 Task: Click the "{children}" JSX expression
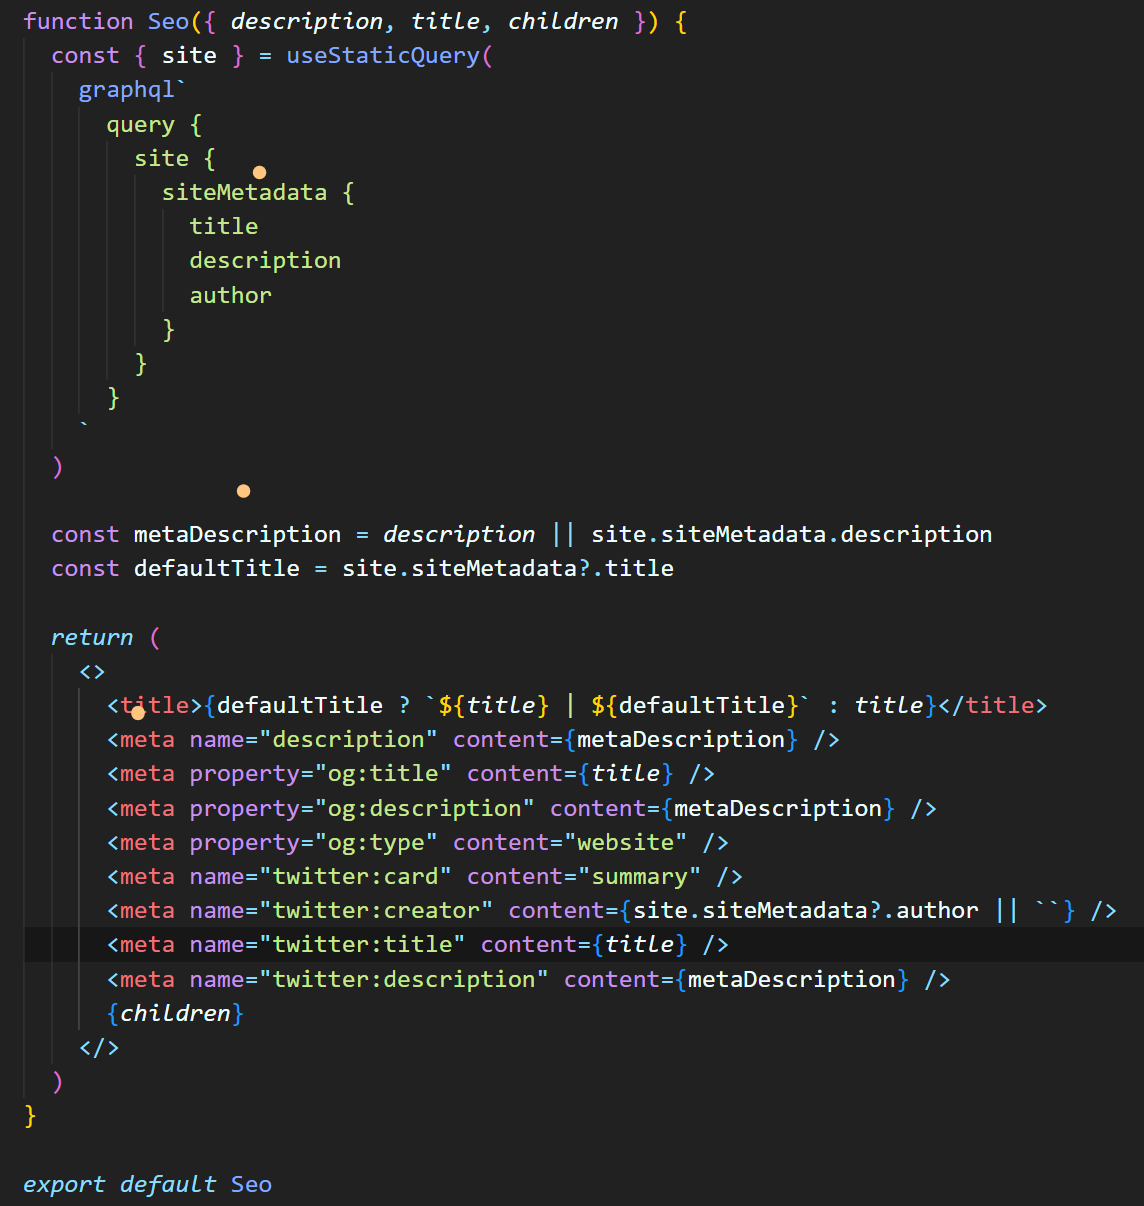(x=175, y=1013)
